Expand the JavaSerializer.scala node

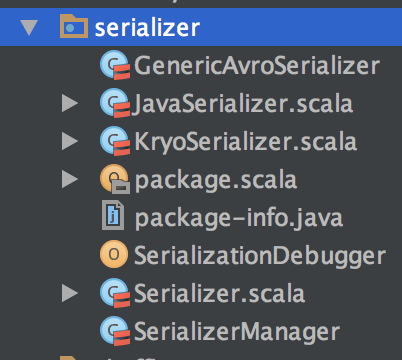70,103
